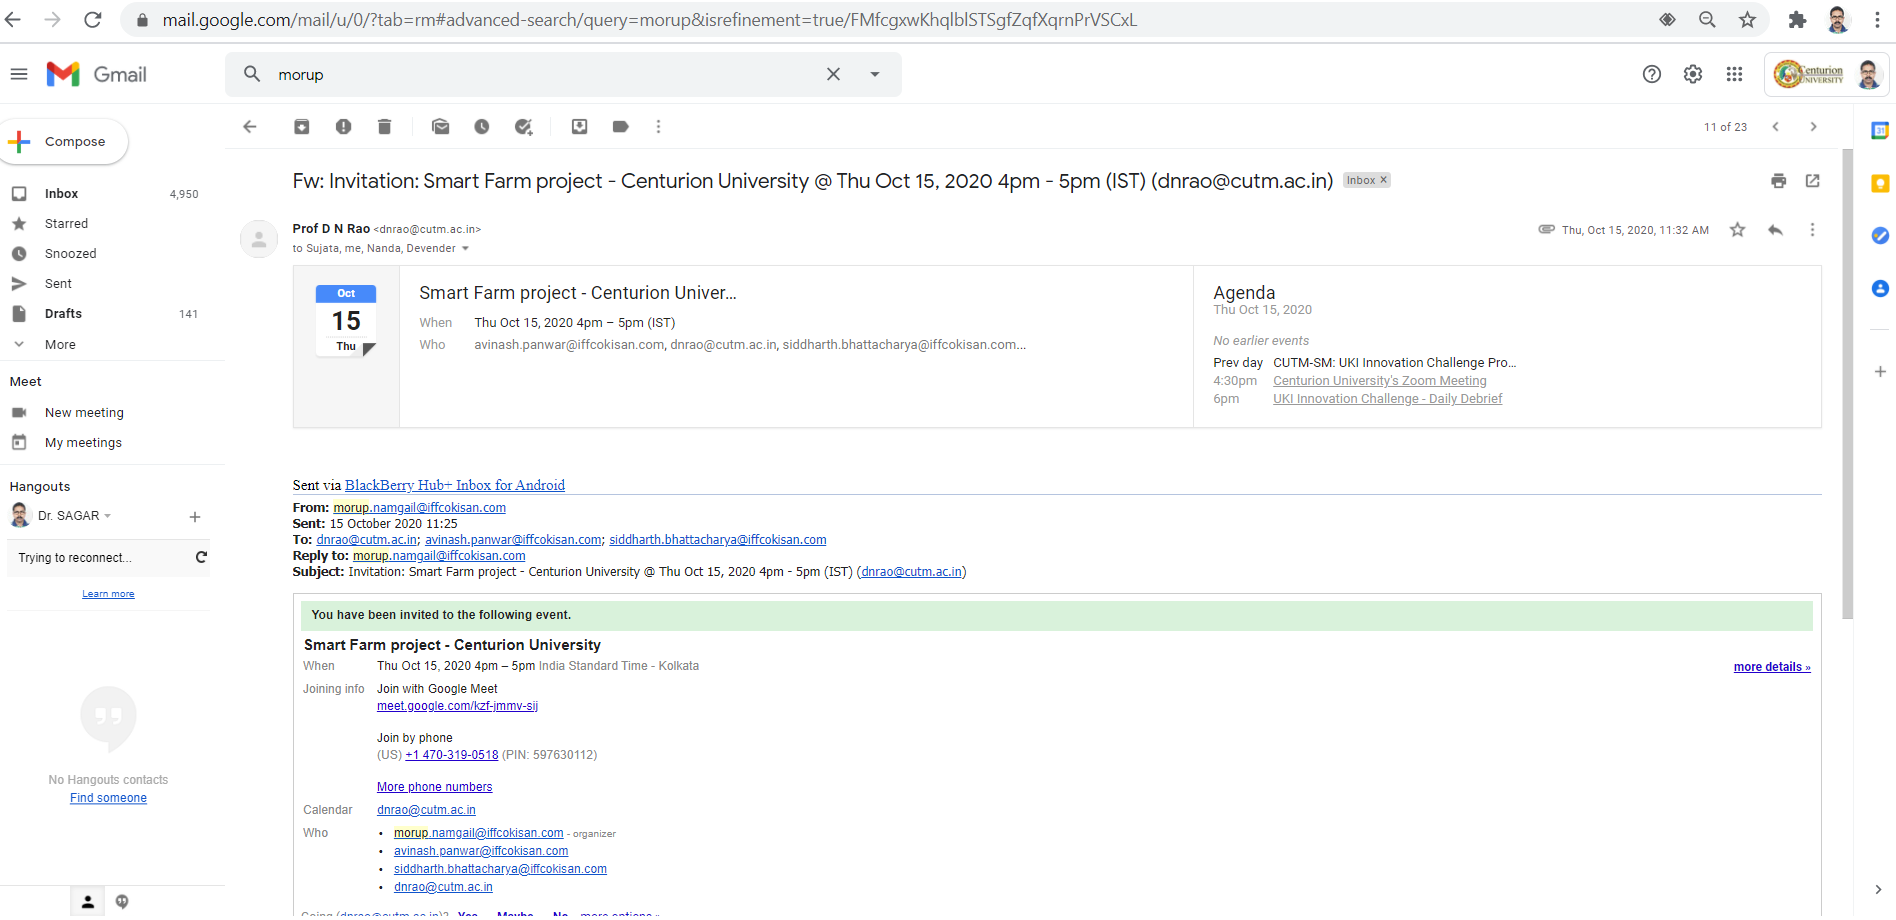The image size is (1896, 920).
Task: Open Dr. SAGAR Hangouts status dropdown
Action: click(108, 516)
